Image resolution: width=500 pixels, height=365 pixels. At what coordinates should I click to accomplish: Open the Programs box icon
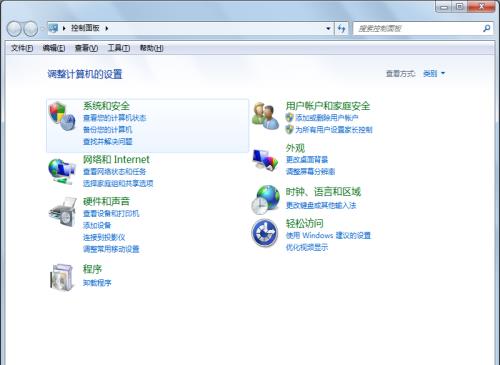pyautogui.click(x=62, y=277)
